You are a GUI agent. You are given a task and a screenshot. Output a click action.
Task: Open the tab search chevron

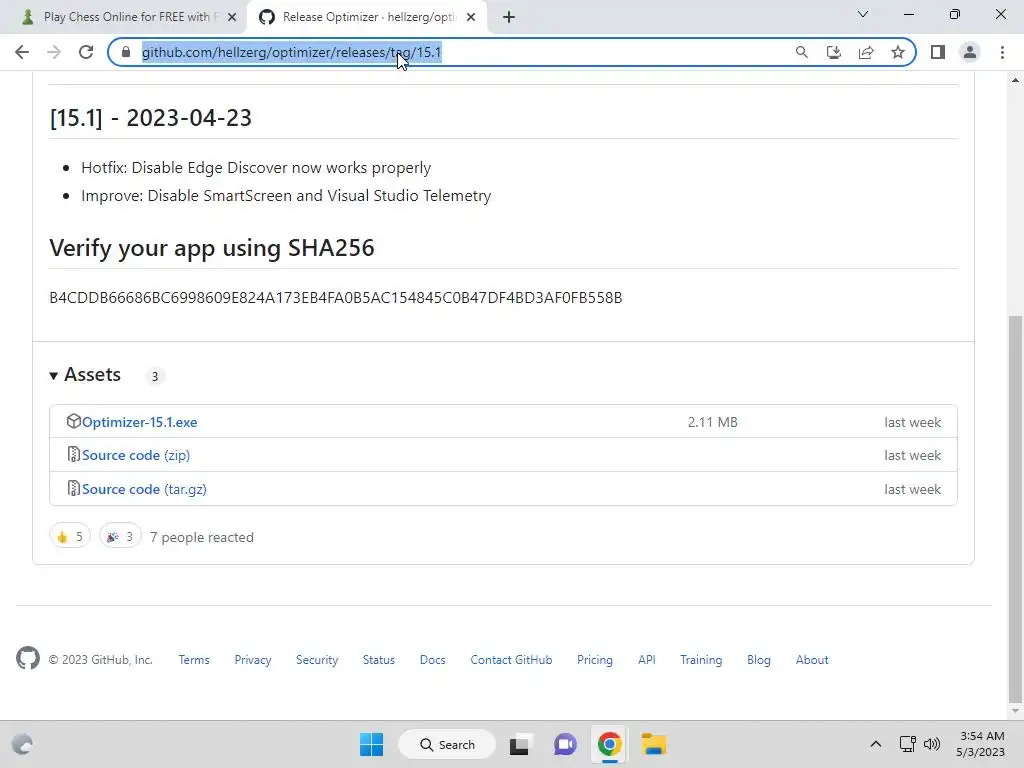click(x=863, y=14)
